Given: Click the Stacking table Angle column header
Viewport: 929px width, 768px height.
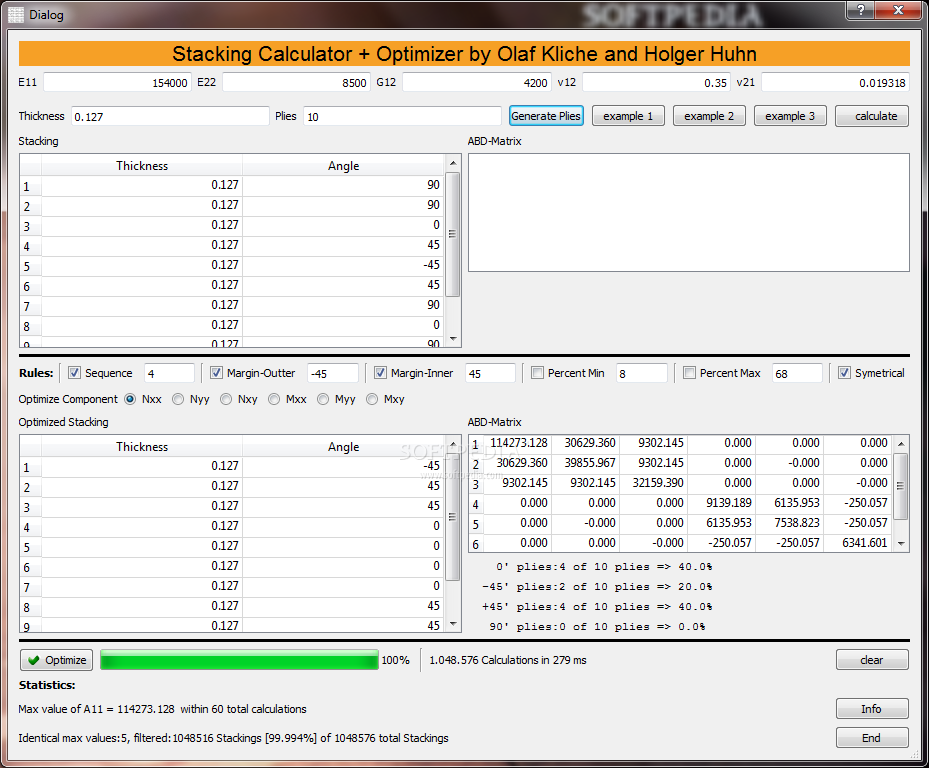Looking at the screenshot, I should pyautogui.click(x=344, y=166).
